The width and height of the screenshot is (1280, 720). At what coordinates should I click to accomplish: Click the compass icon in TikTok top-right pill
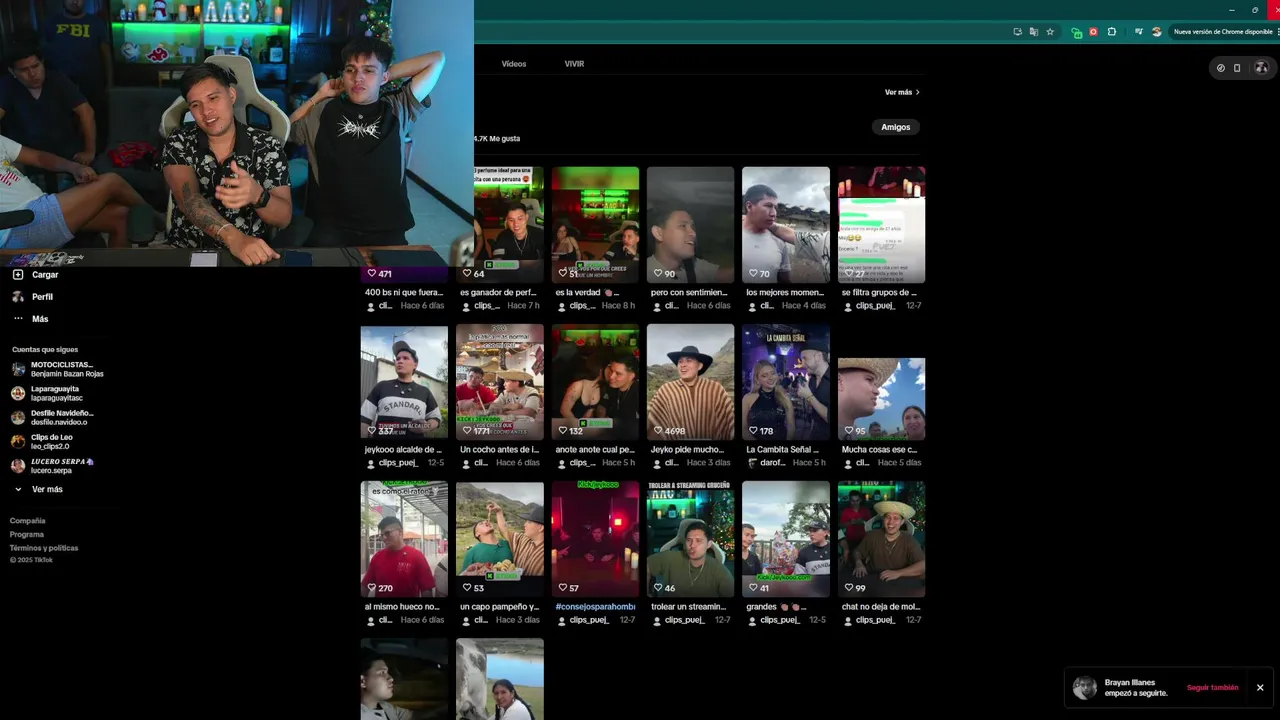tap(1221, 68)
